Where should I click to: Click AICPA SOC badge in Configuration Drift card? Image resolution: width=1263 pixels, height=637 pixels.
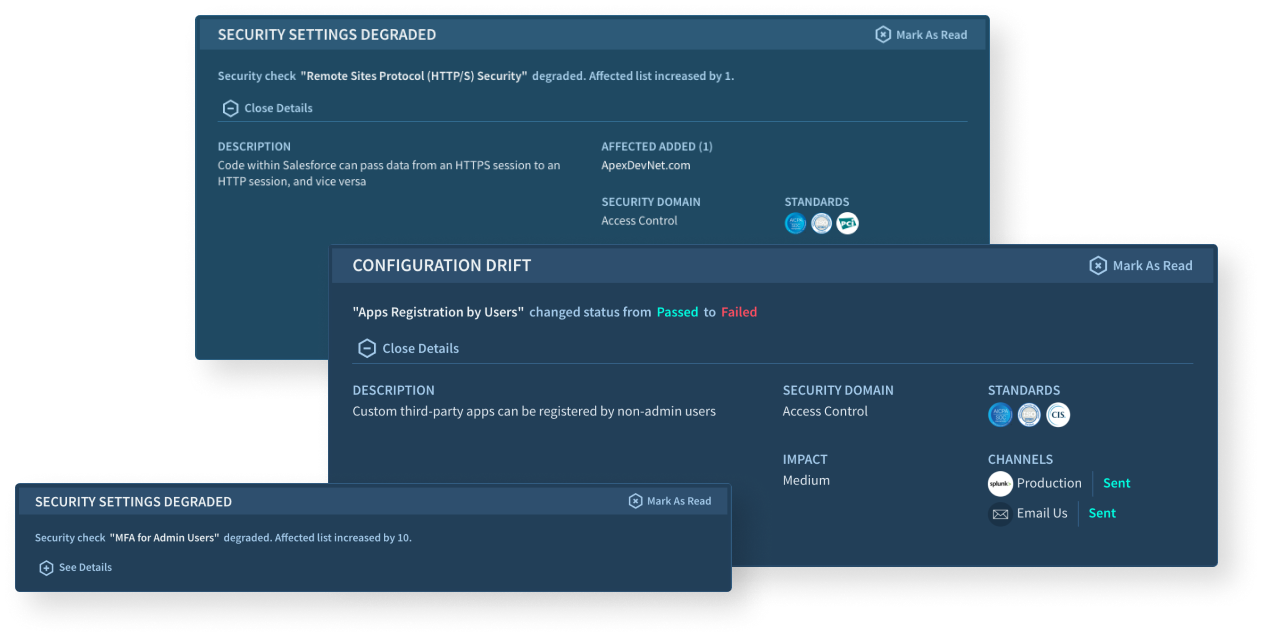pos(1000,415)
